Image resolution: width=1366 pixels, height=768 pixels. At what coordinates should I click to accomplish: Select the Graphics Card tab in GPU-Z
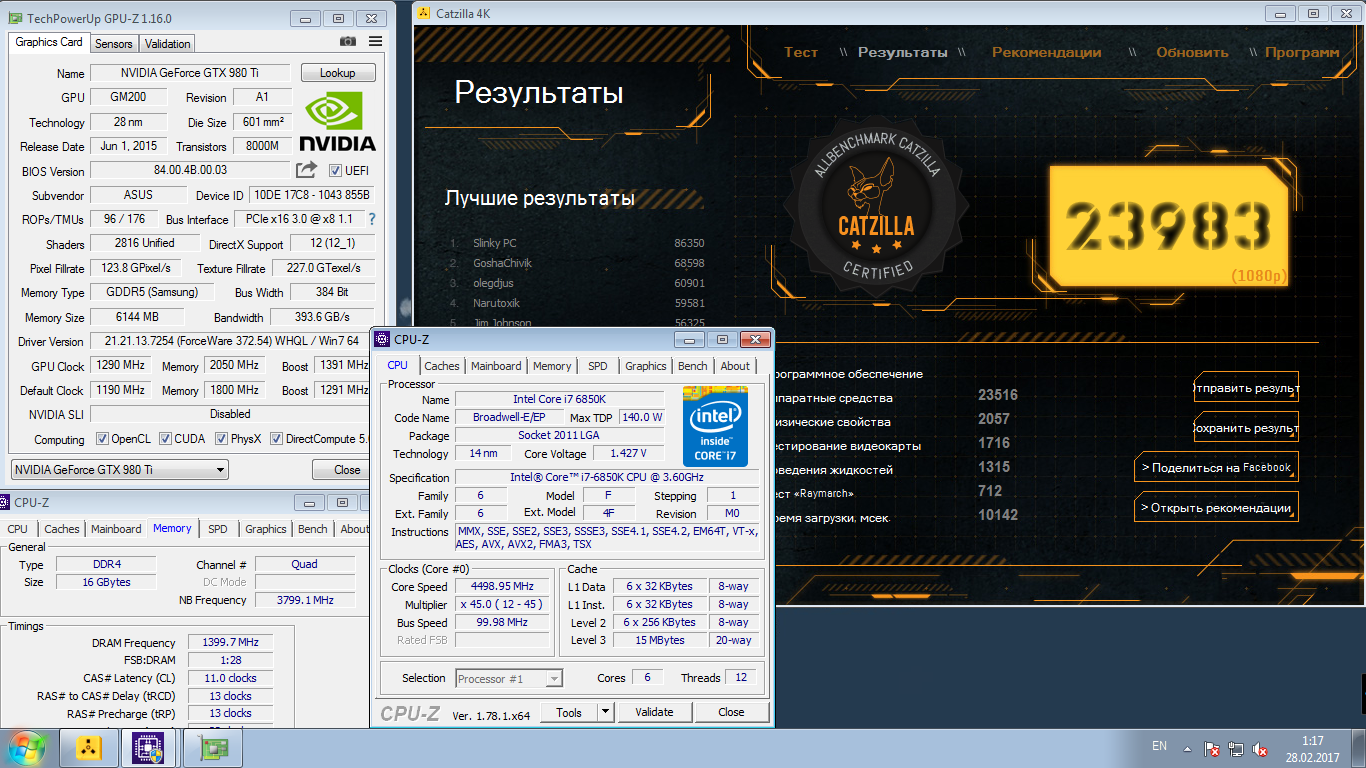coord(49,42)
